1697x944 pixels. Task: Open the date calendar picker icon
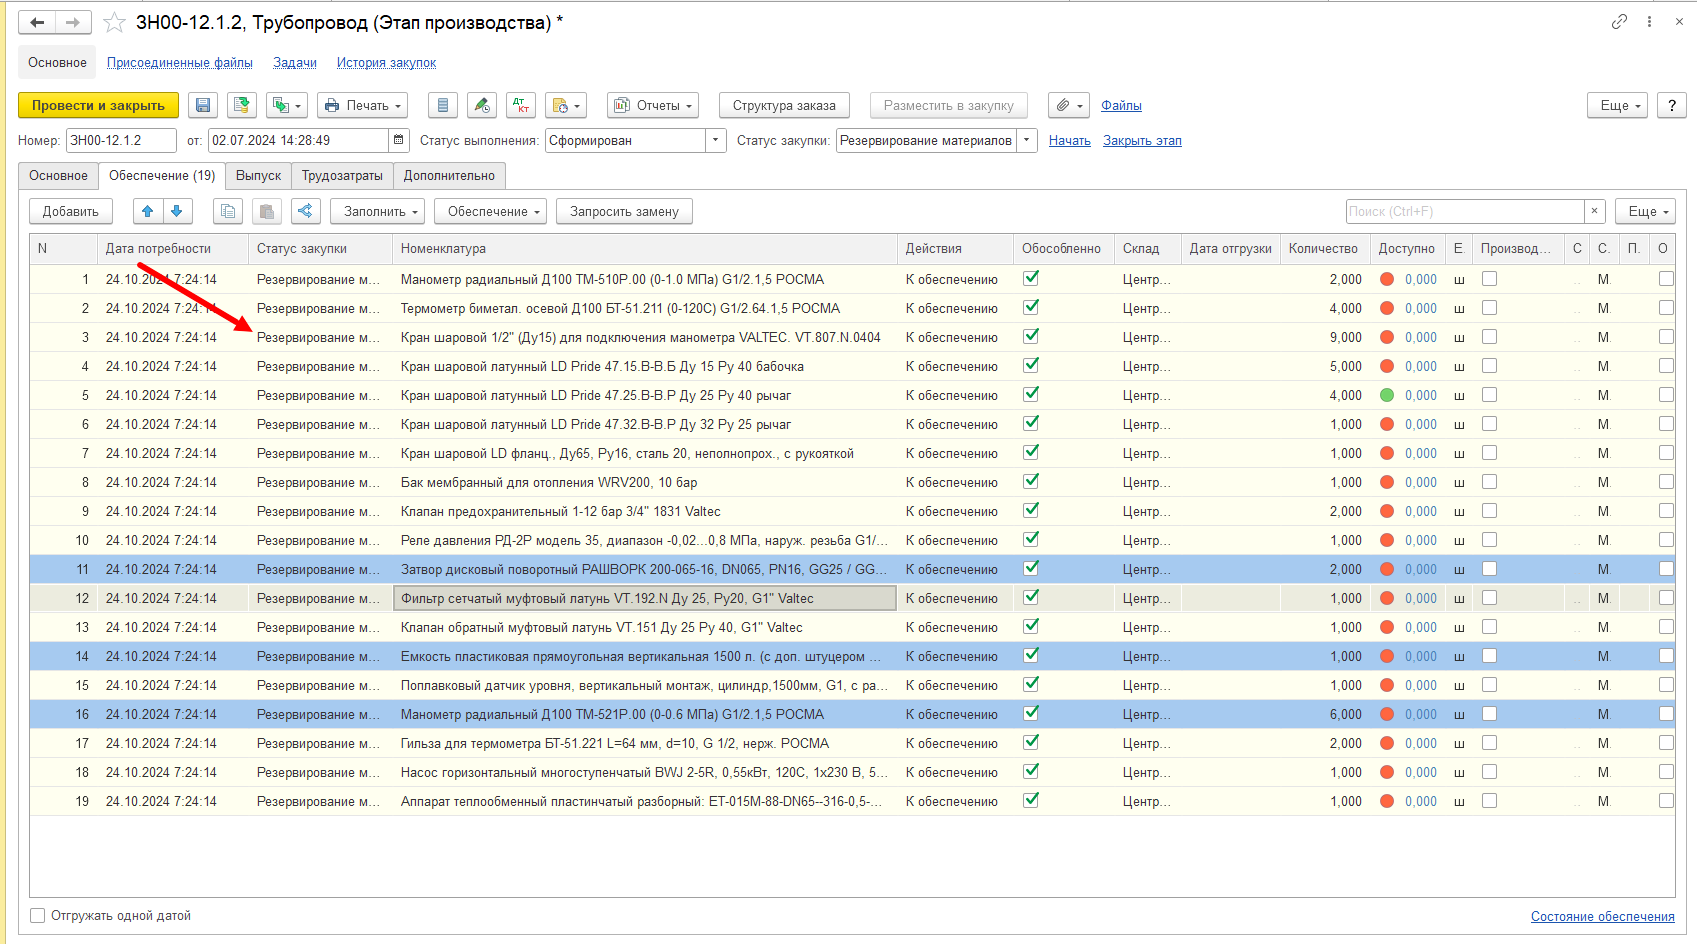[x=399, y=140]
